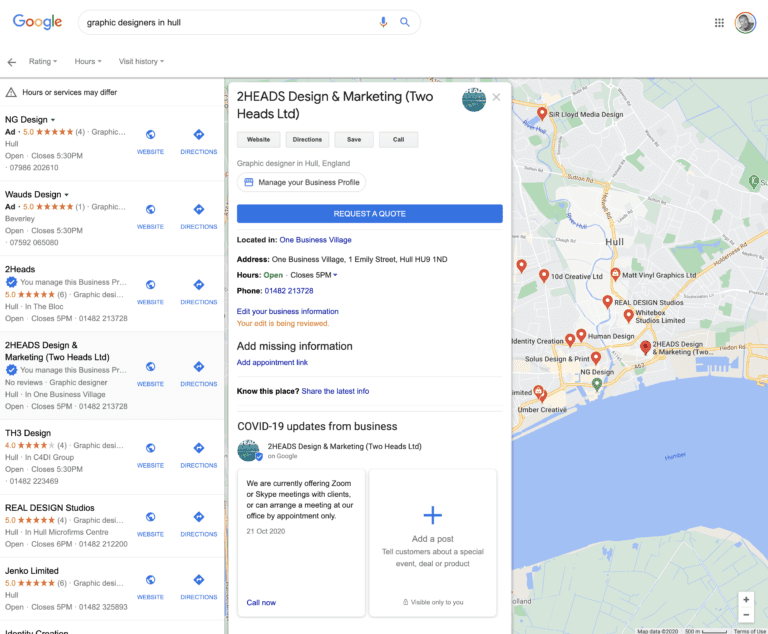Click the Save button in business panel
This screenshot has height=634, width=768.
point(354,140)
